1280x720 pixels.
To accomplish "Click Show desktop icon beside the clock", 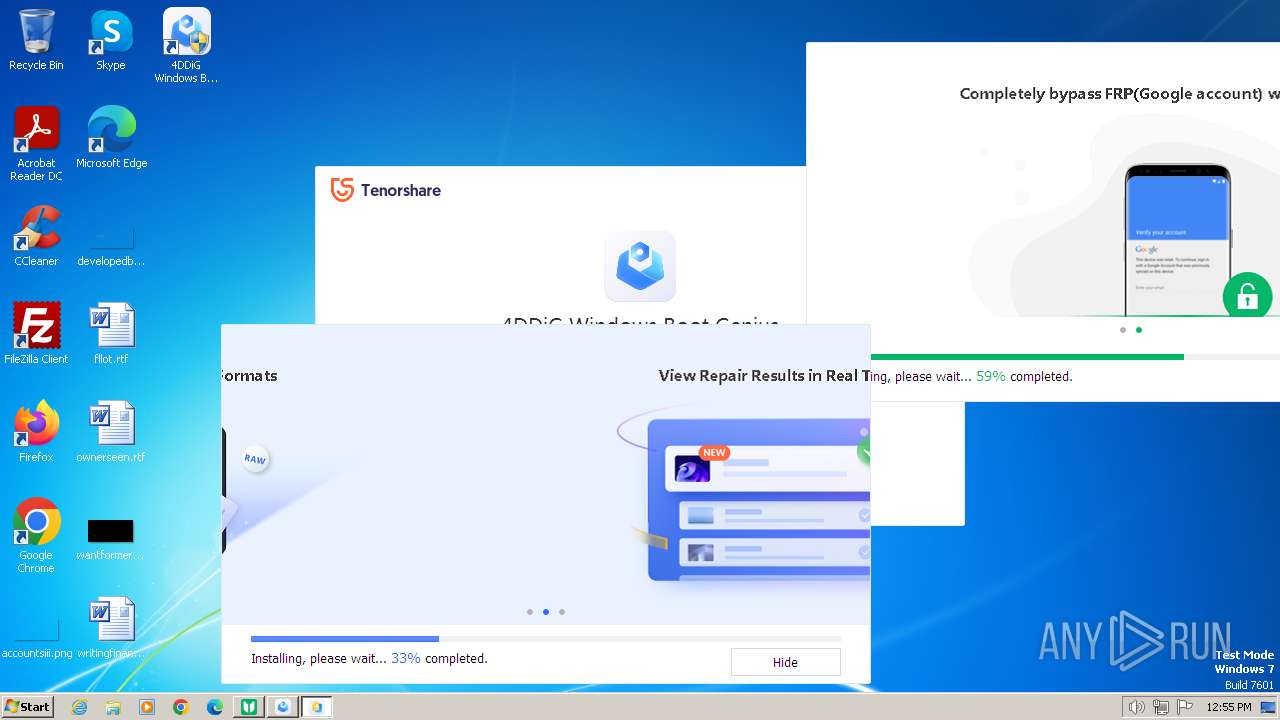I will [x=1268, y=707].
